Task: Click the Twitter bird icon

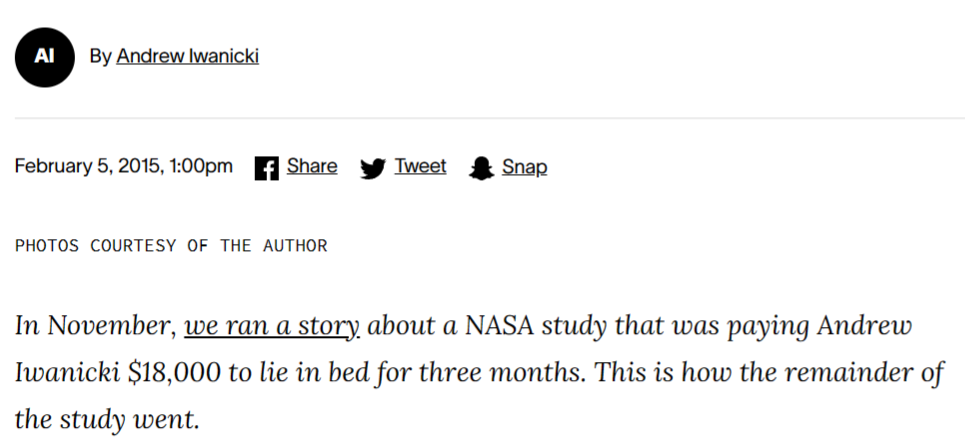Action: (x=373, y=168)
